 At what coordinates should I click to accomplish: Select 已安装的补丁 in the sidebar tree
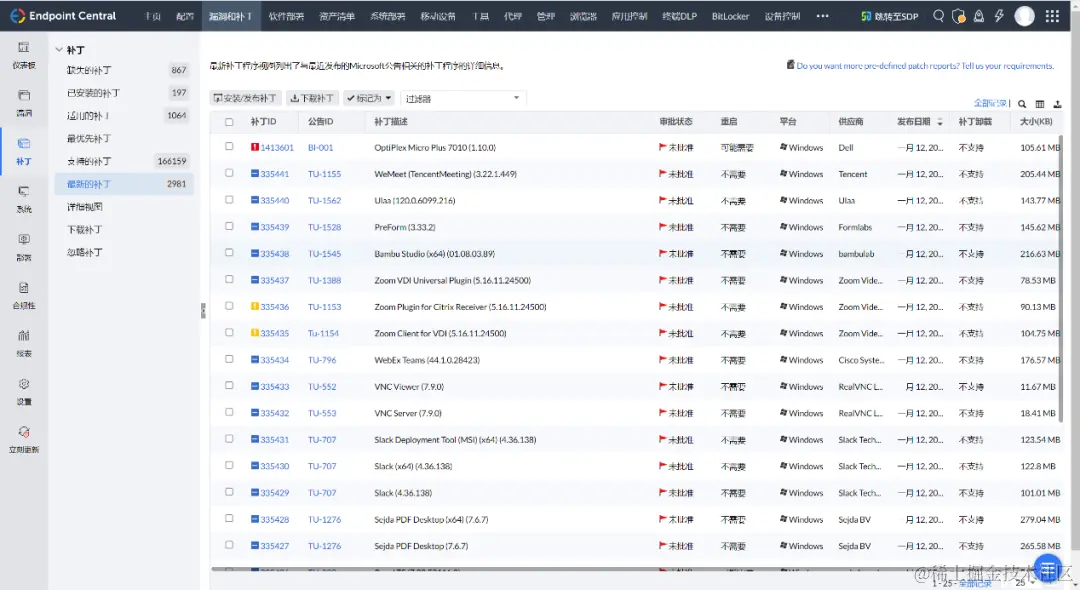[x=93, y=93]
